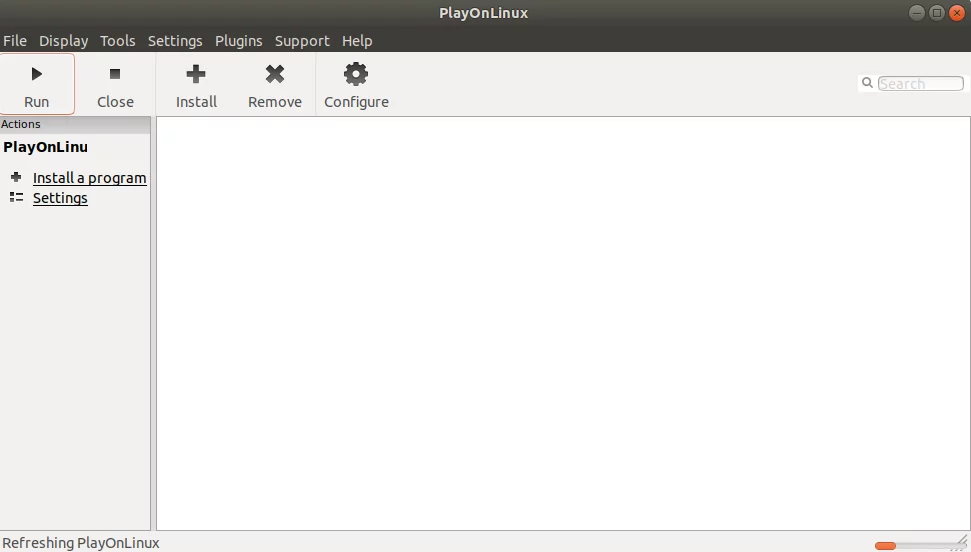Click the Remove X icon

click(275, 74)
